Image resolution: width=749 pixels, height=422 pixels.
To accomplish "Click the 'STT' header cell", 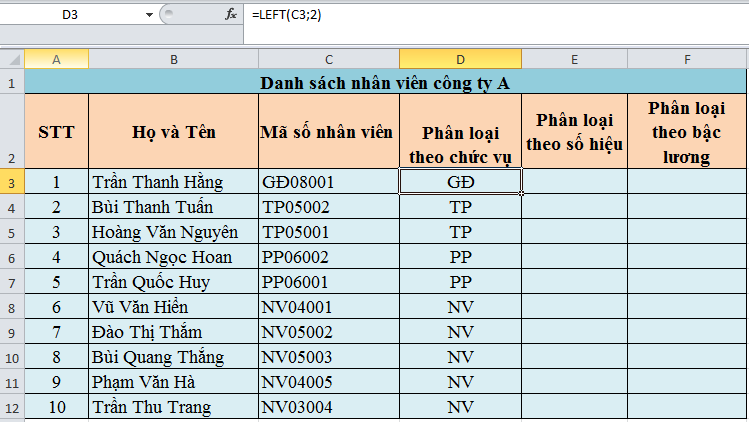I will click(56, 131).
